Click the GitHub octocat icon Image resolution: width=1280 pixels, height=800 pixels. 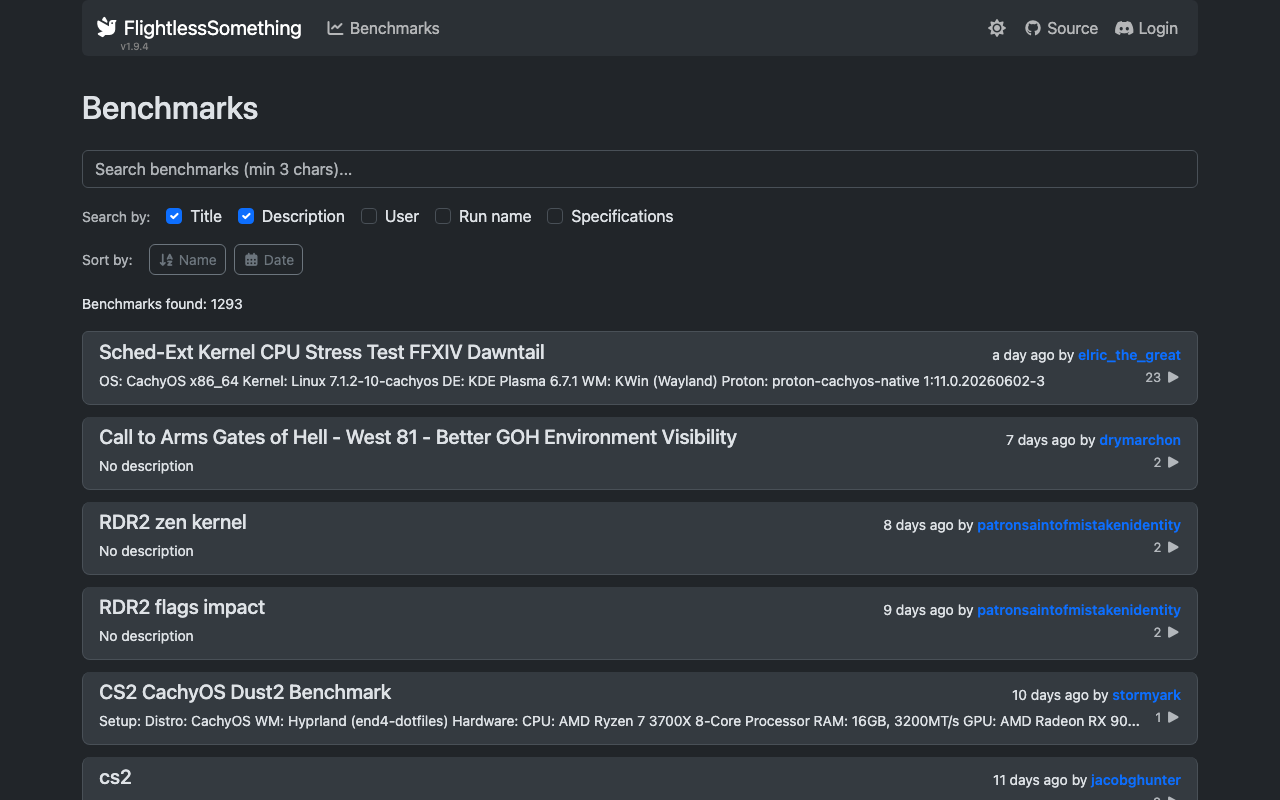pos(1033,28)
